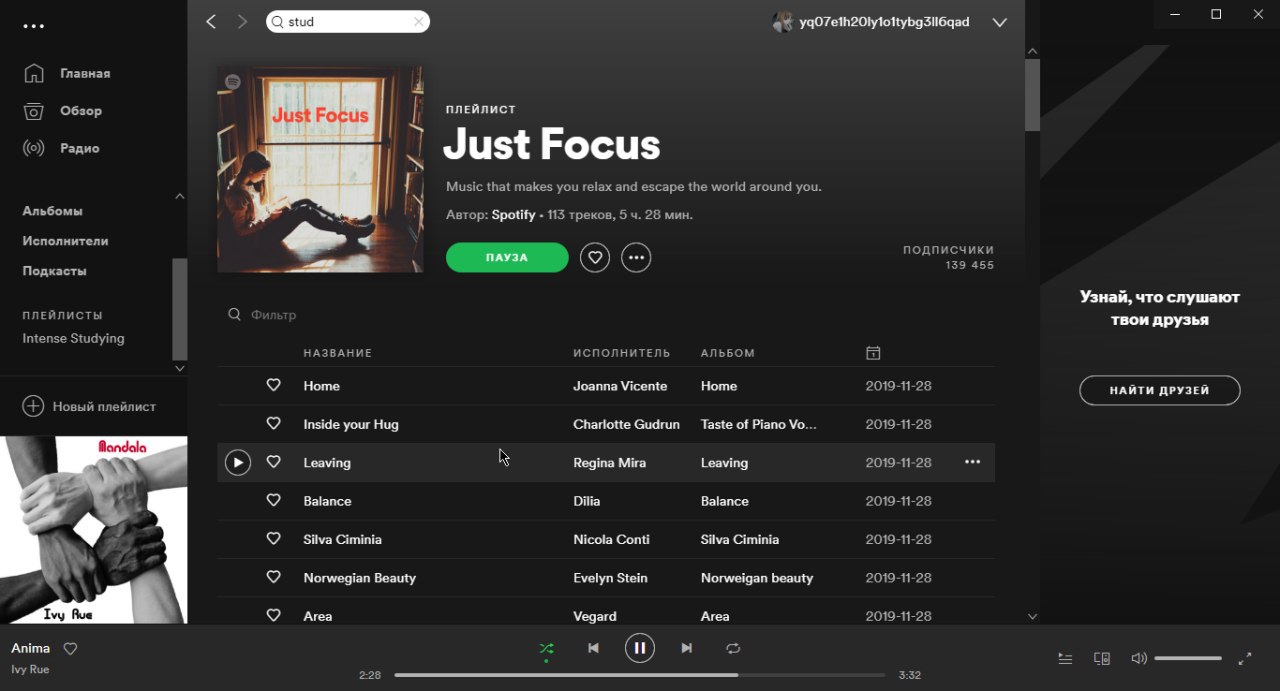Image resolution: width=1280 pixels, height=691 pixels.
Task: Like the track Area
Action: click(x=273, y=615)
